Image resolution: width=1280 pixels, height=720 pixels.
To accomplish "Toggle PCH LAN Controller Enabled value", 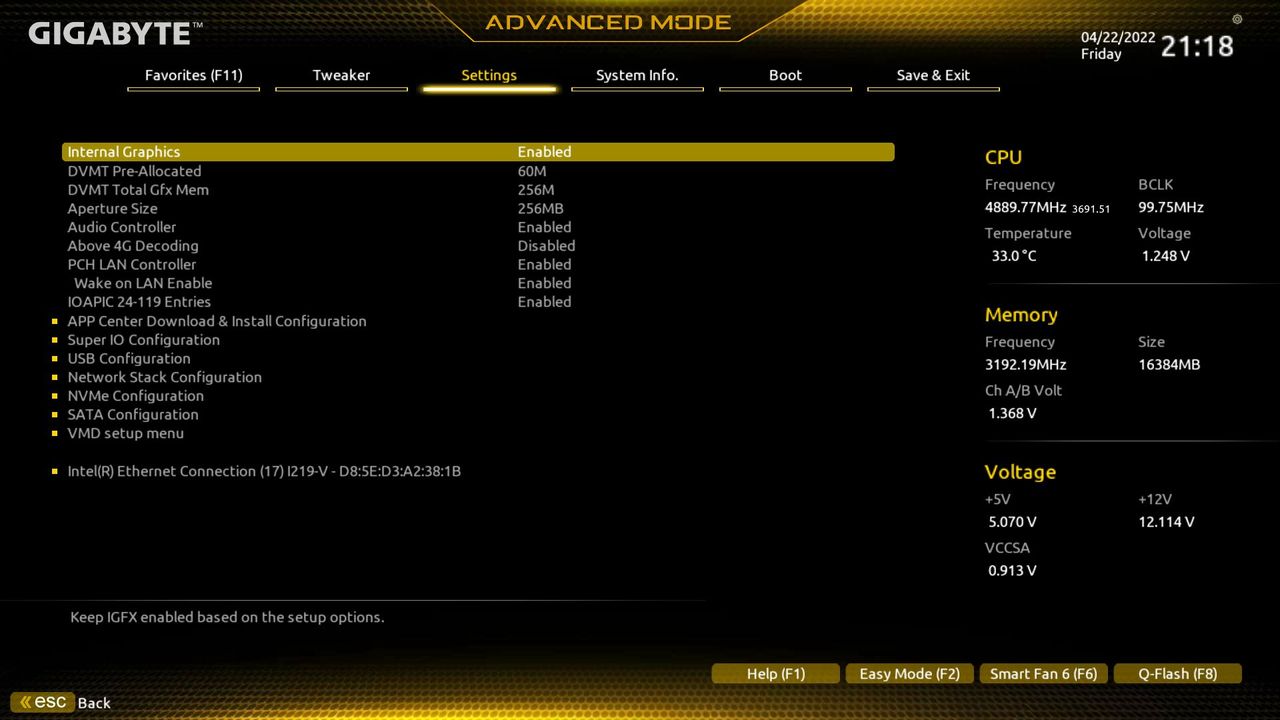I will tap(544, 265).
